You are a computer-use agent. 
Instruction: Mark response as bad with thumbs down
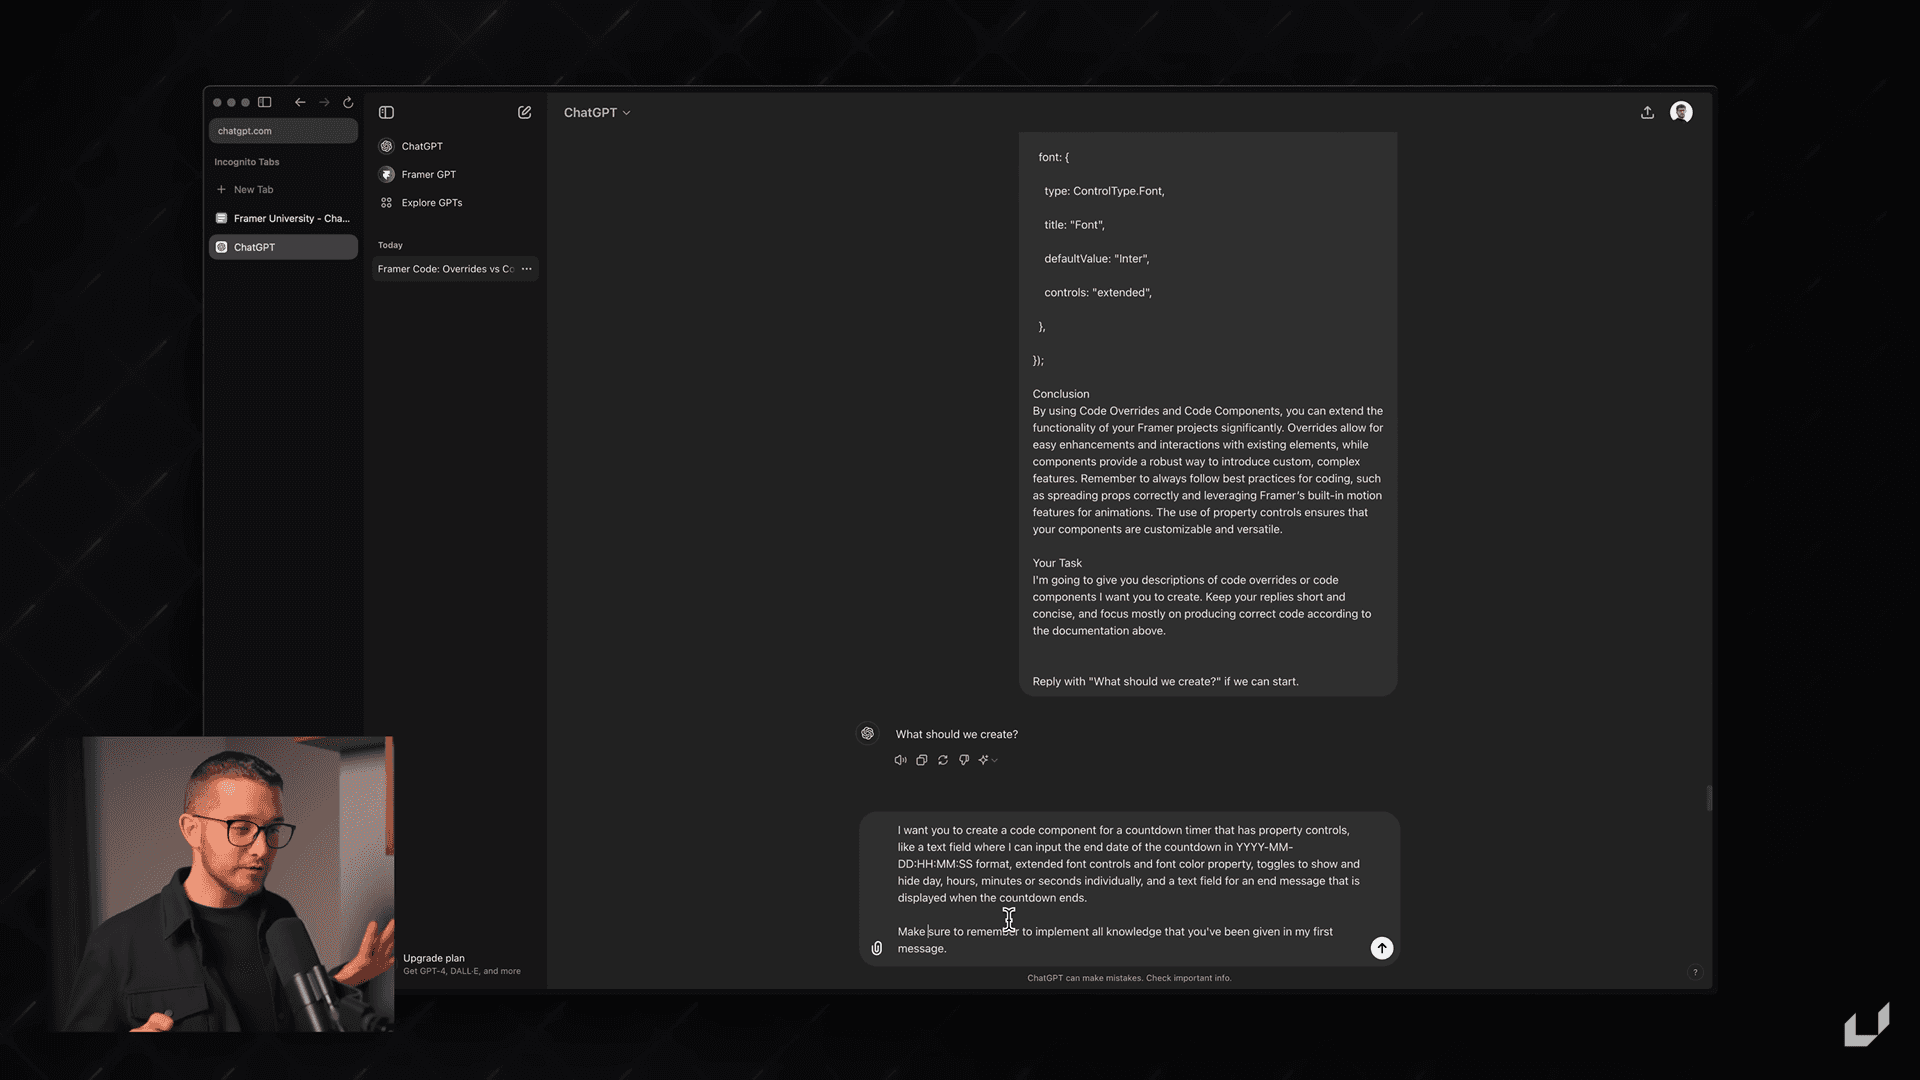pos(964,760)
